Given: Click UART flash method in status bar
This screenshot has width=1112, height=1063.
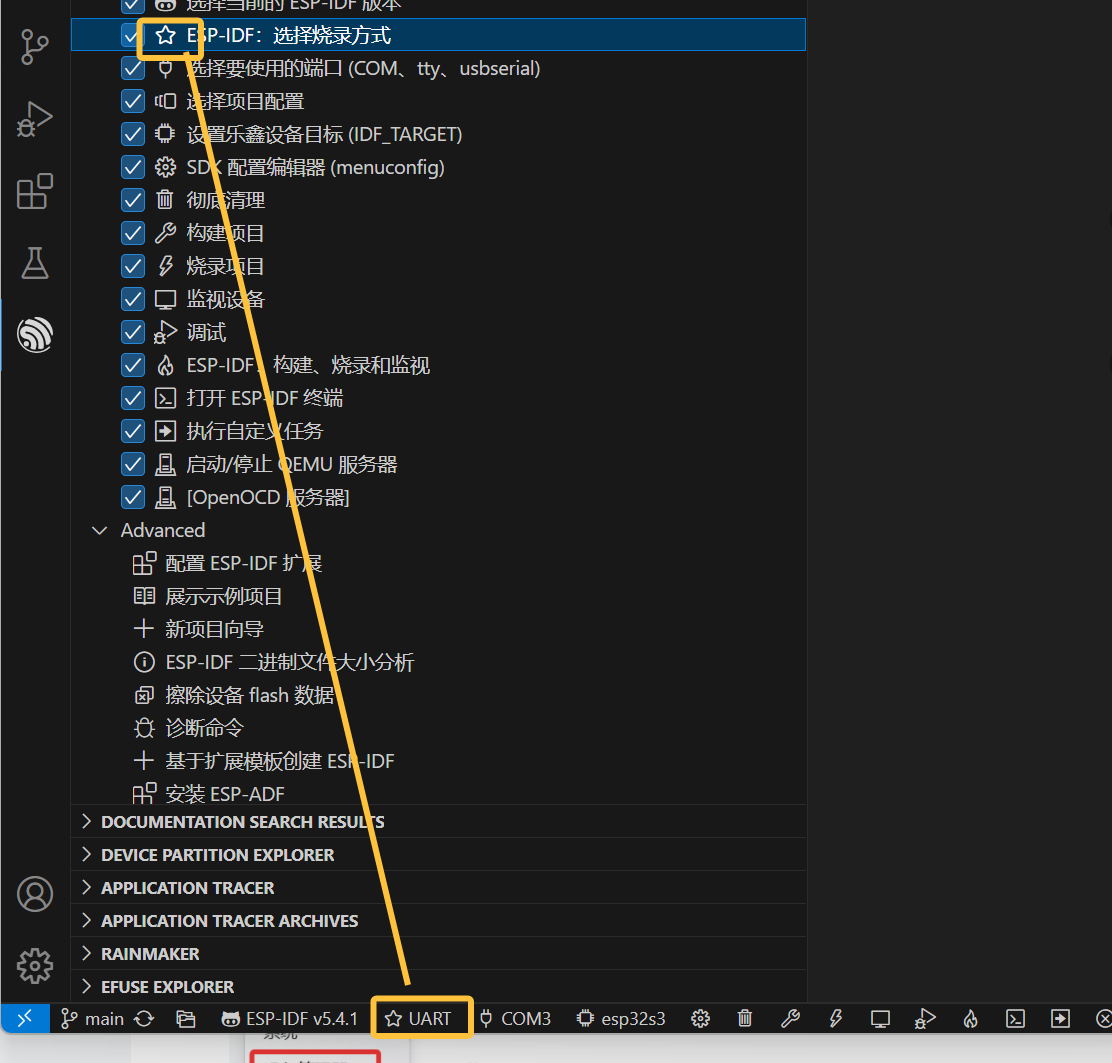Looking at the screenshot, I should pyautogui.click(x=418, y=1019).
